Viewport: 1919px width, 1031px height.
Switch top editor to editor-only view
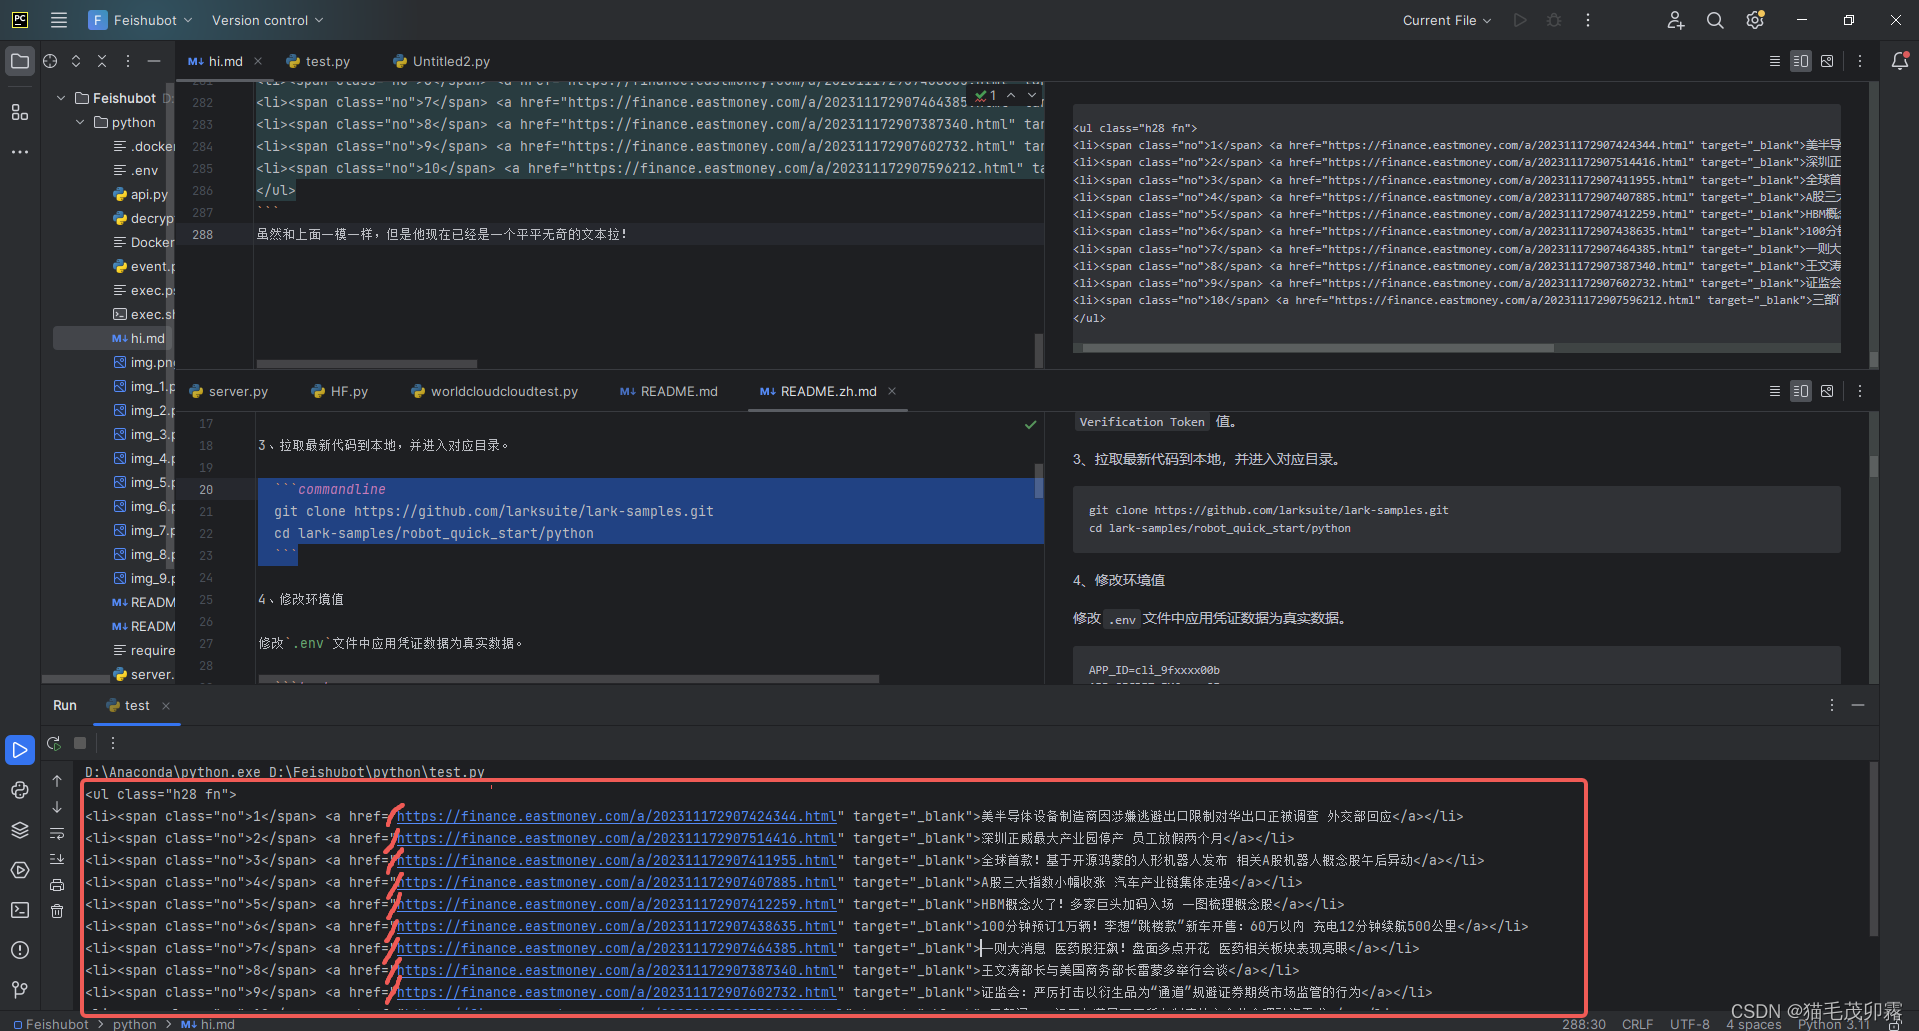coord(1775,61)
